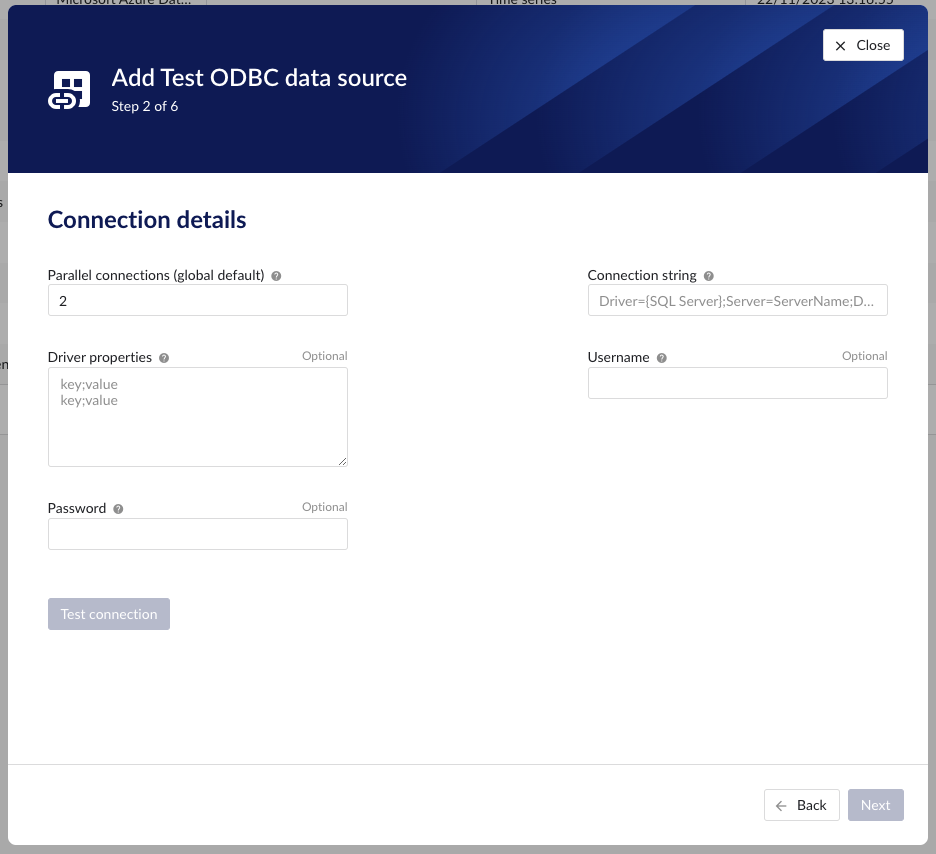Screen dimensions: 936x854
Task: Click the ODBC data source icon in header
Action: tap(69, 90)
